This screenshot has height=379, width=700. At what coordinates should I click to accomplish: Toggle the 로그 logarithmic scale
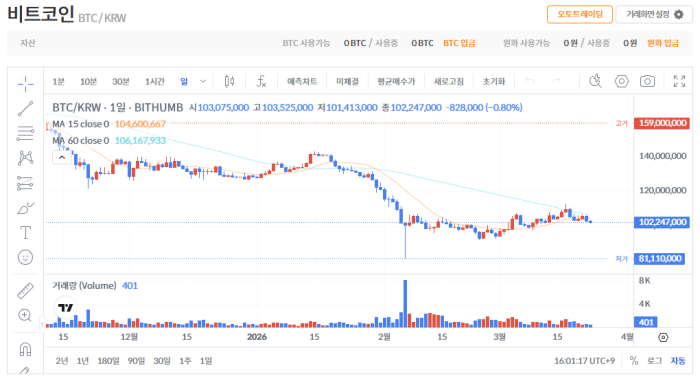[654, 361]
